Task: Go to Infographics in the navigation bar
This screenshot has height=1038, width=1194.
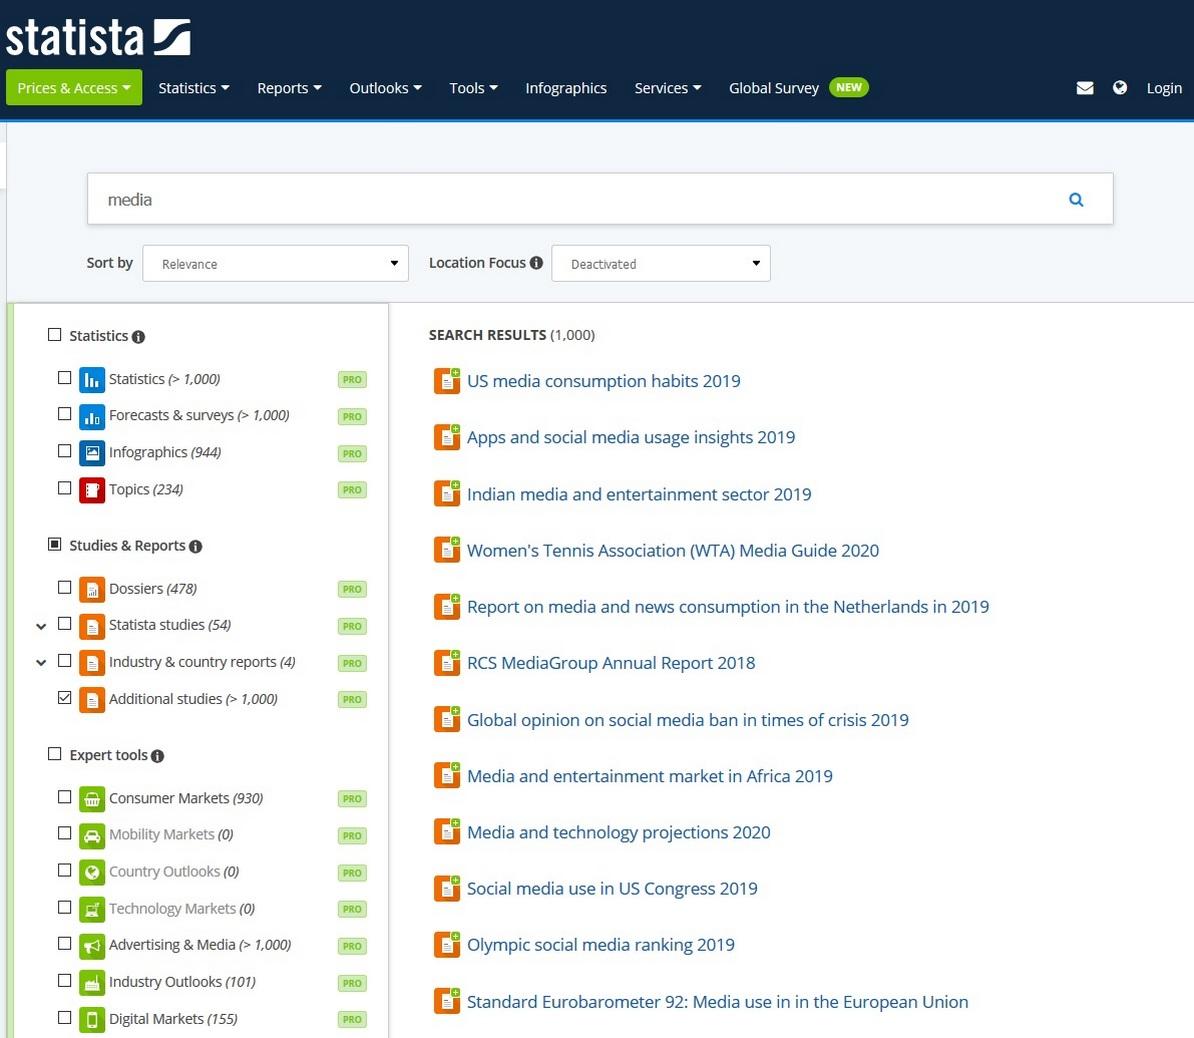Action: (566, 88)
